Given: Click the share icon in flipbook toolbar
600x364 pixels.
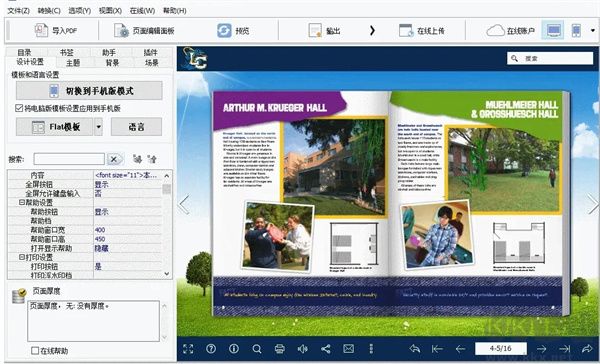Looking at the screenshot, I should click(x=326, y=349).
